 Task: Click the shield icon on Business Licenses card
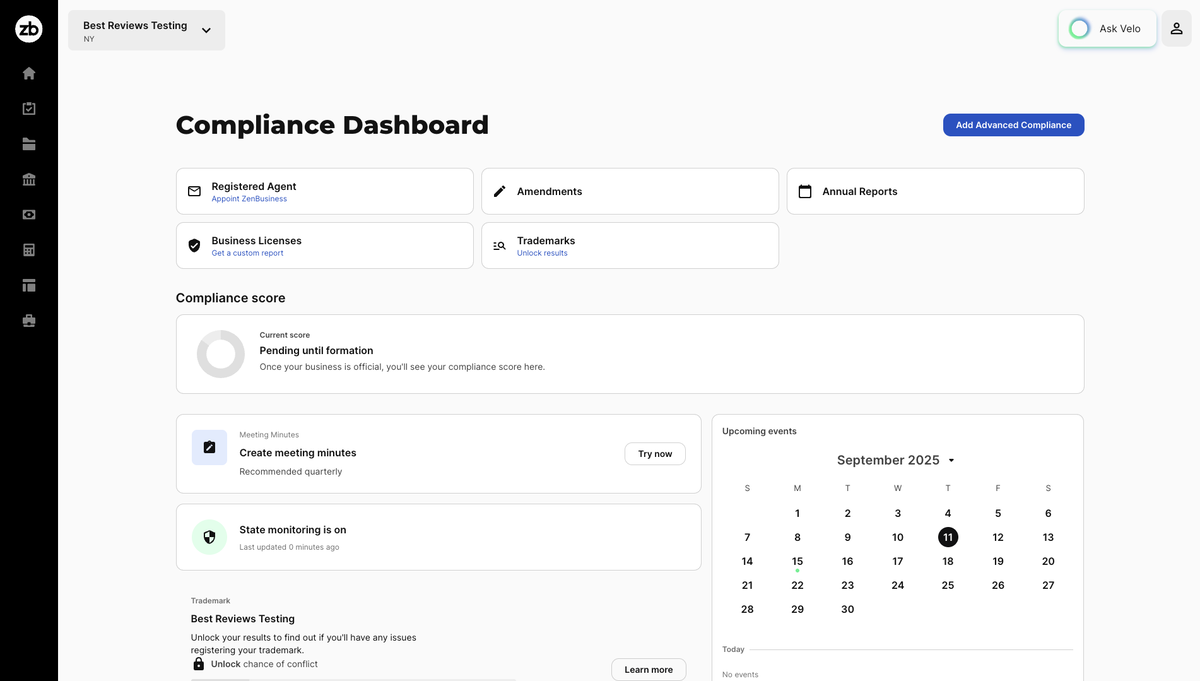coord(194,245)
